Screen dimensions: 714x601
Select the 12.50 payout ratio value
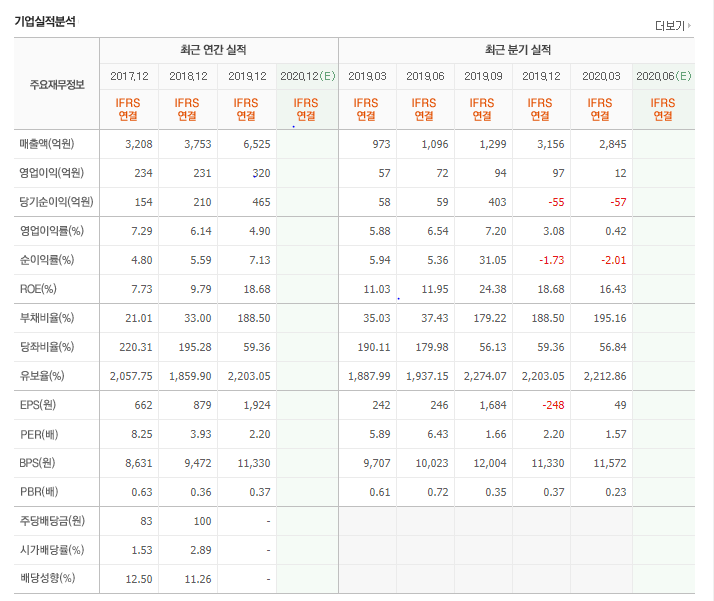[x=139, y=579]
